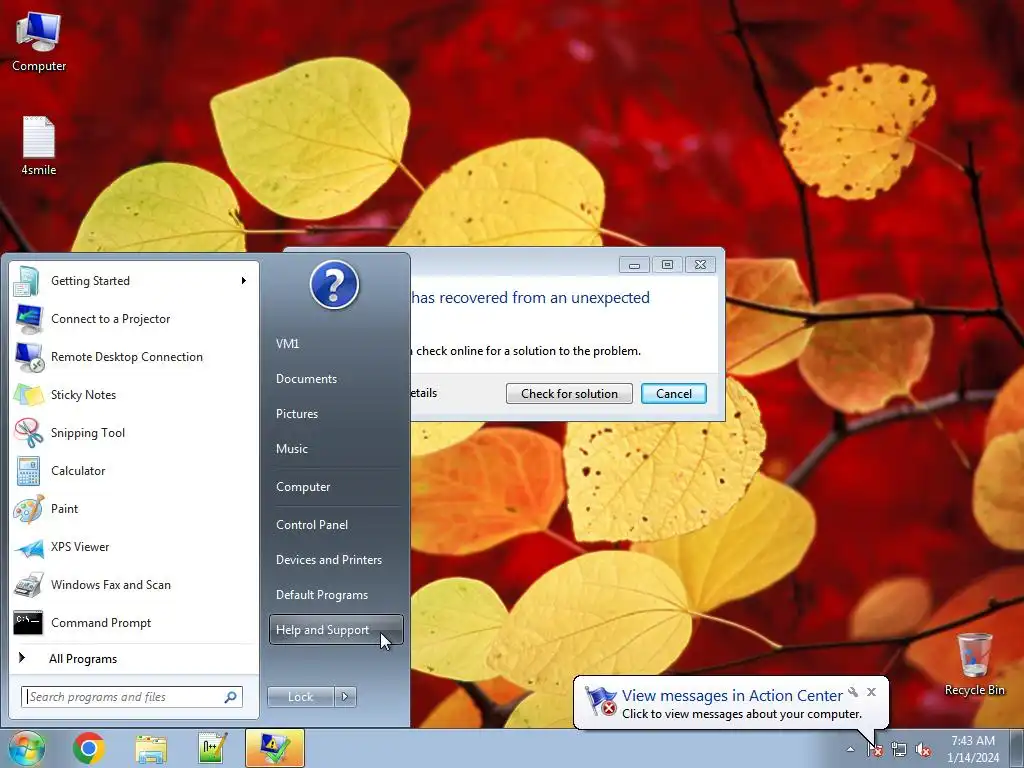Click the Snipping Tool scissors icon

click(28, 433)
